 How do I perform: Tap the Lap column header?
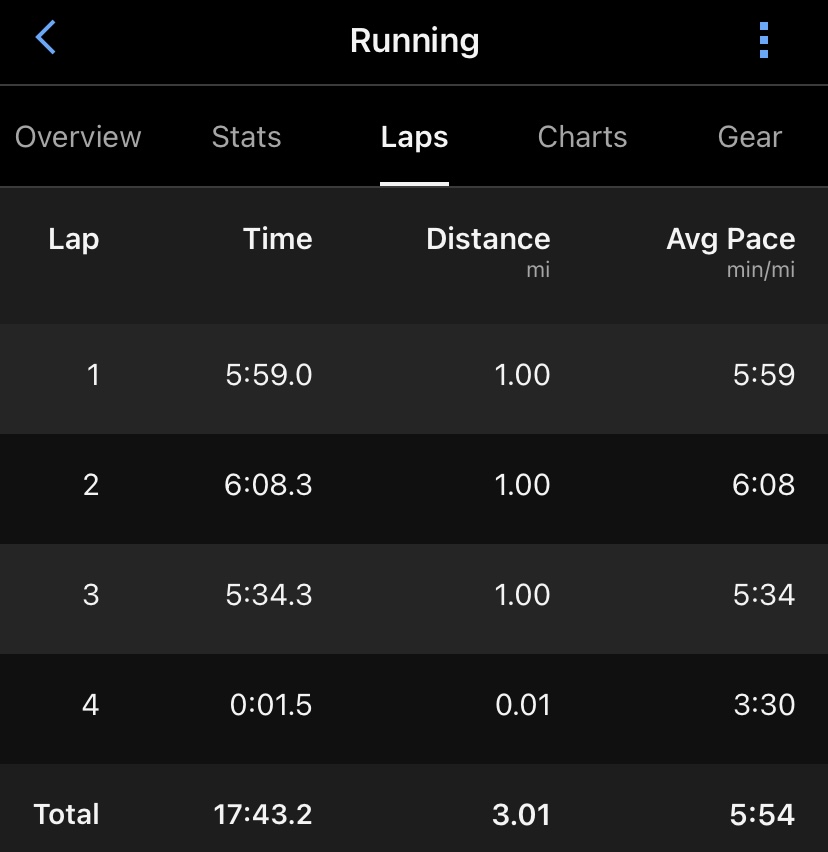(x=74, y=239)
